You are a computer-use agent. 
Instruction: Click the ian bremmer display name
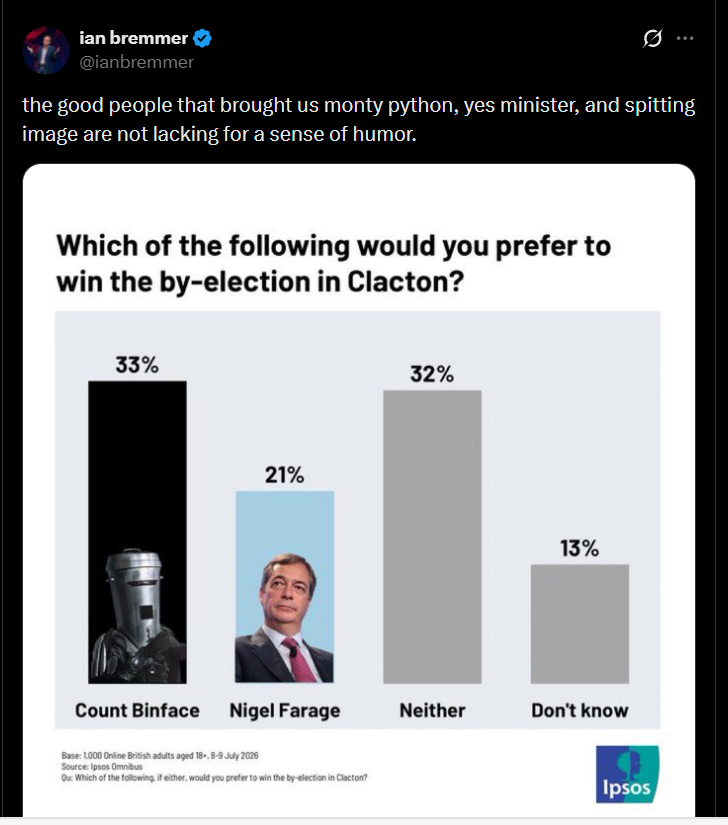point(133,38)
